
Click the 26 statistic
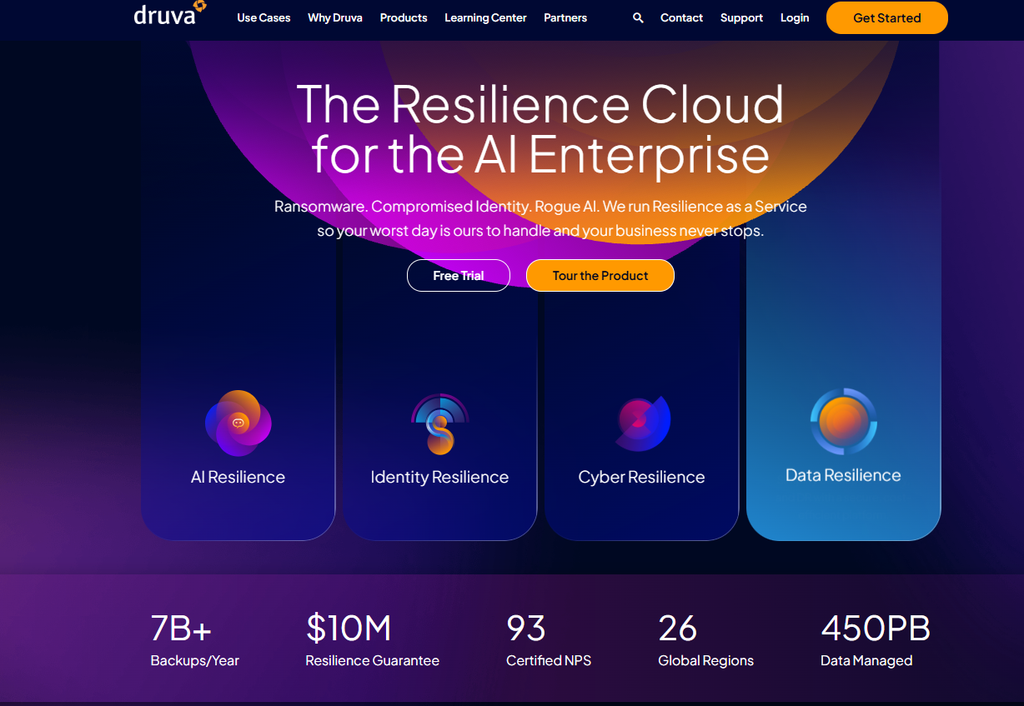[677, 628]
